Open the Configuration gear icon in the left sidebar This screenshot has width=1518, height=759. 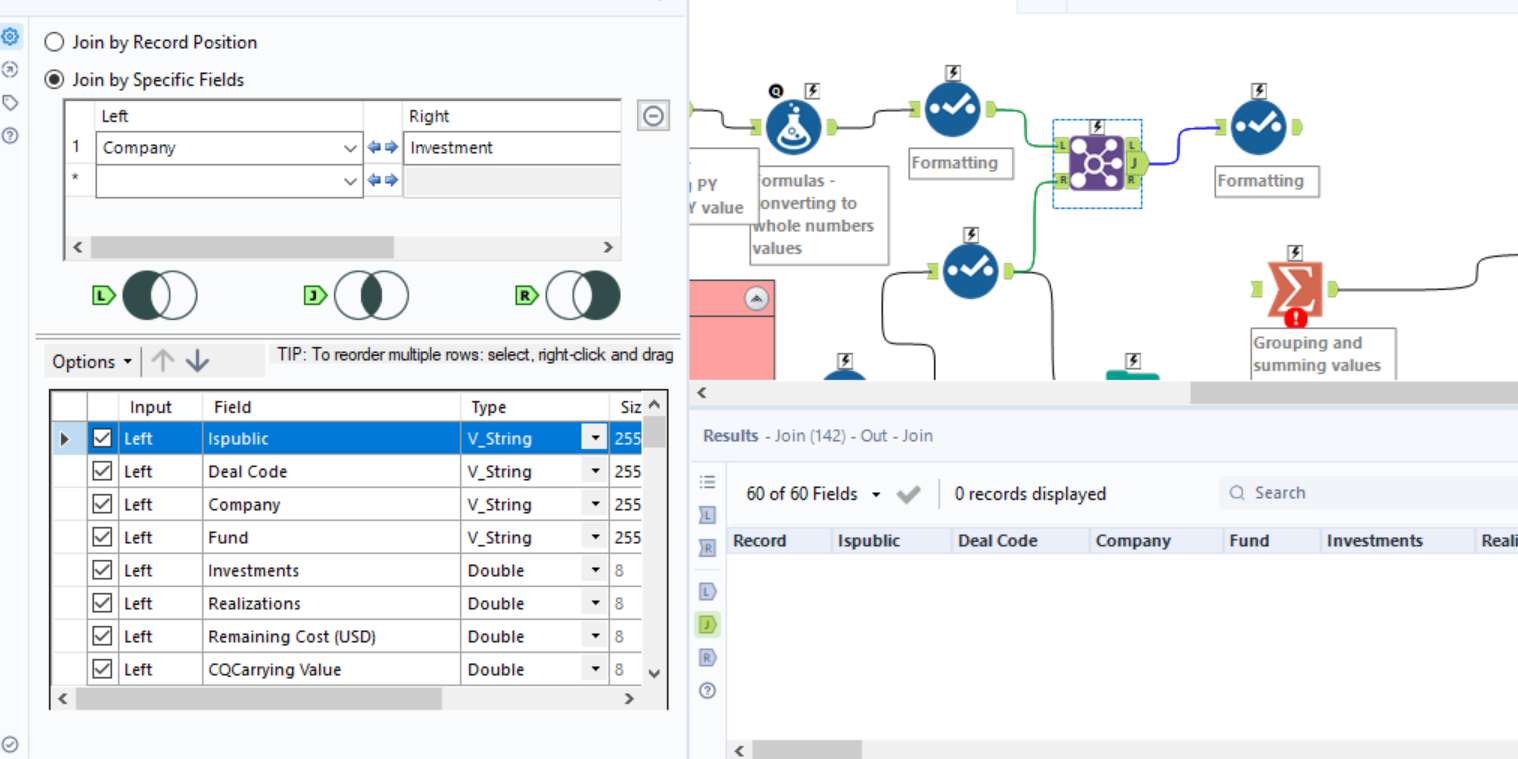pos(11,36)
